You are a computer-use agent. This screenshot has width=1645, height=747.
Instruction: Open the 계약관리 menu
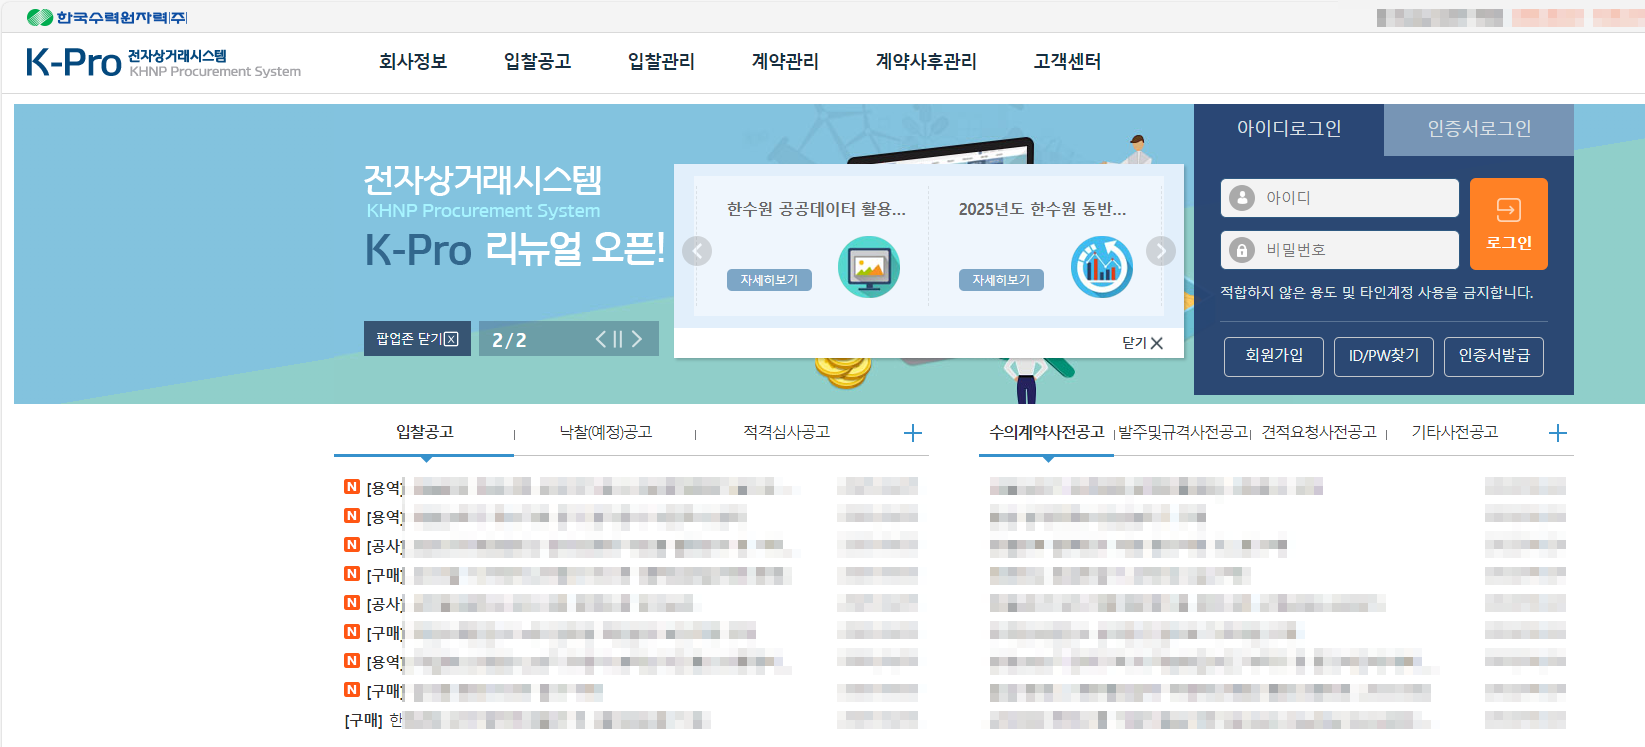coord(785,61)
